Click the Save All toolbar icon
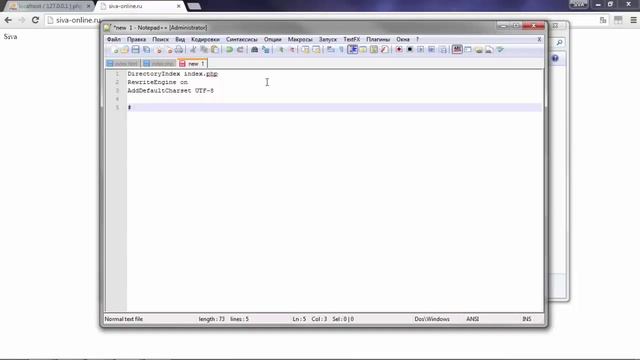Screen dimensions: 640x360 click(146, 50)
